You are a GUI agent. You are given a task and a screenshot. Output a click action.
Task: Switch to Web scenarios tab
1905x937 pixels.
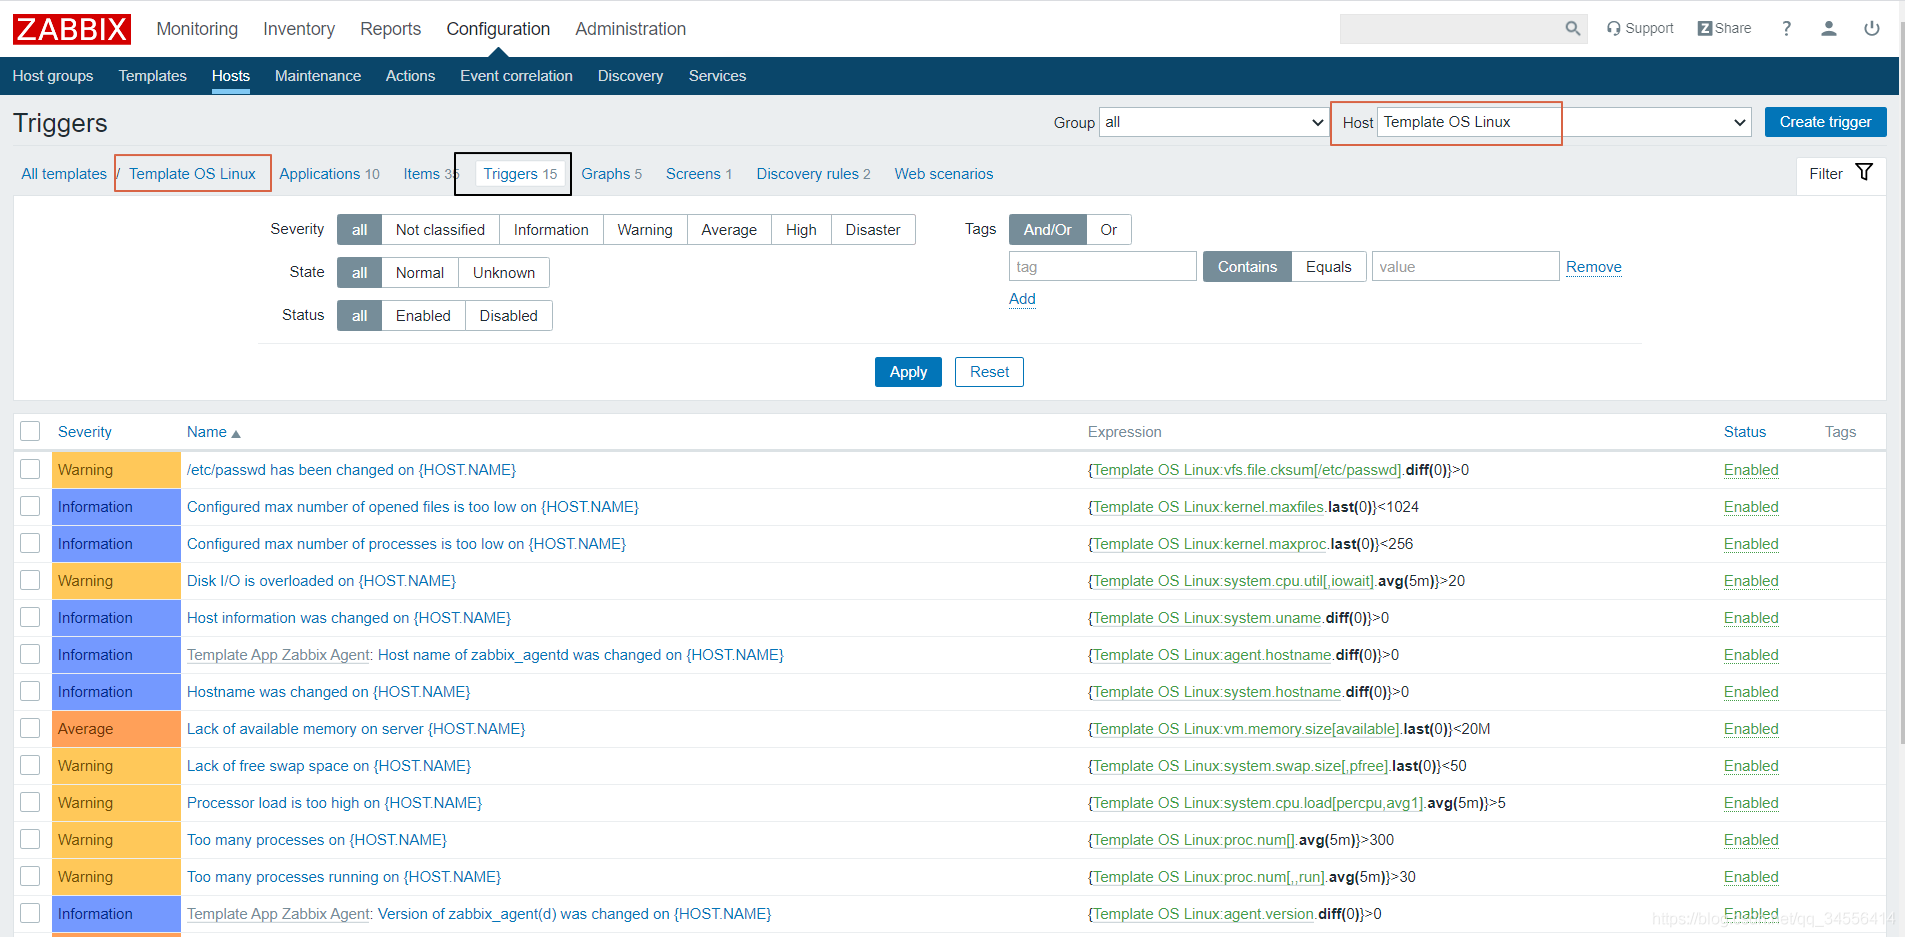(x=944, y=174)
